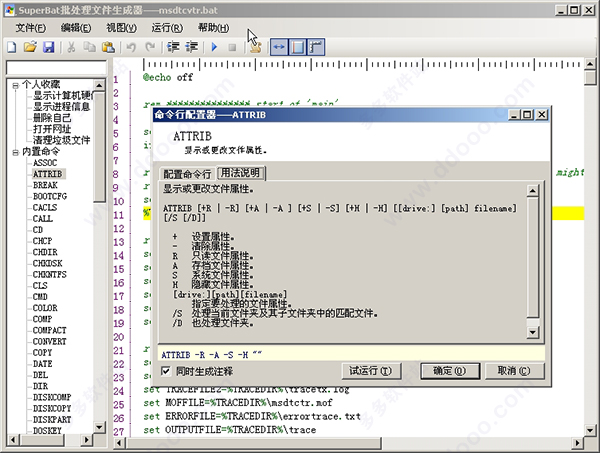Click the editor horizontal scrollbar right arrow
The height and width of the screenshot is (453, 600).
(577, 443)
